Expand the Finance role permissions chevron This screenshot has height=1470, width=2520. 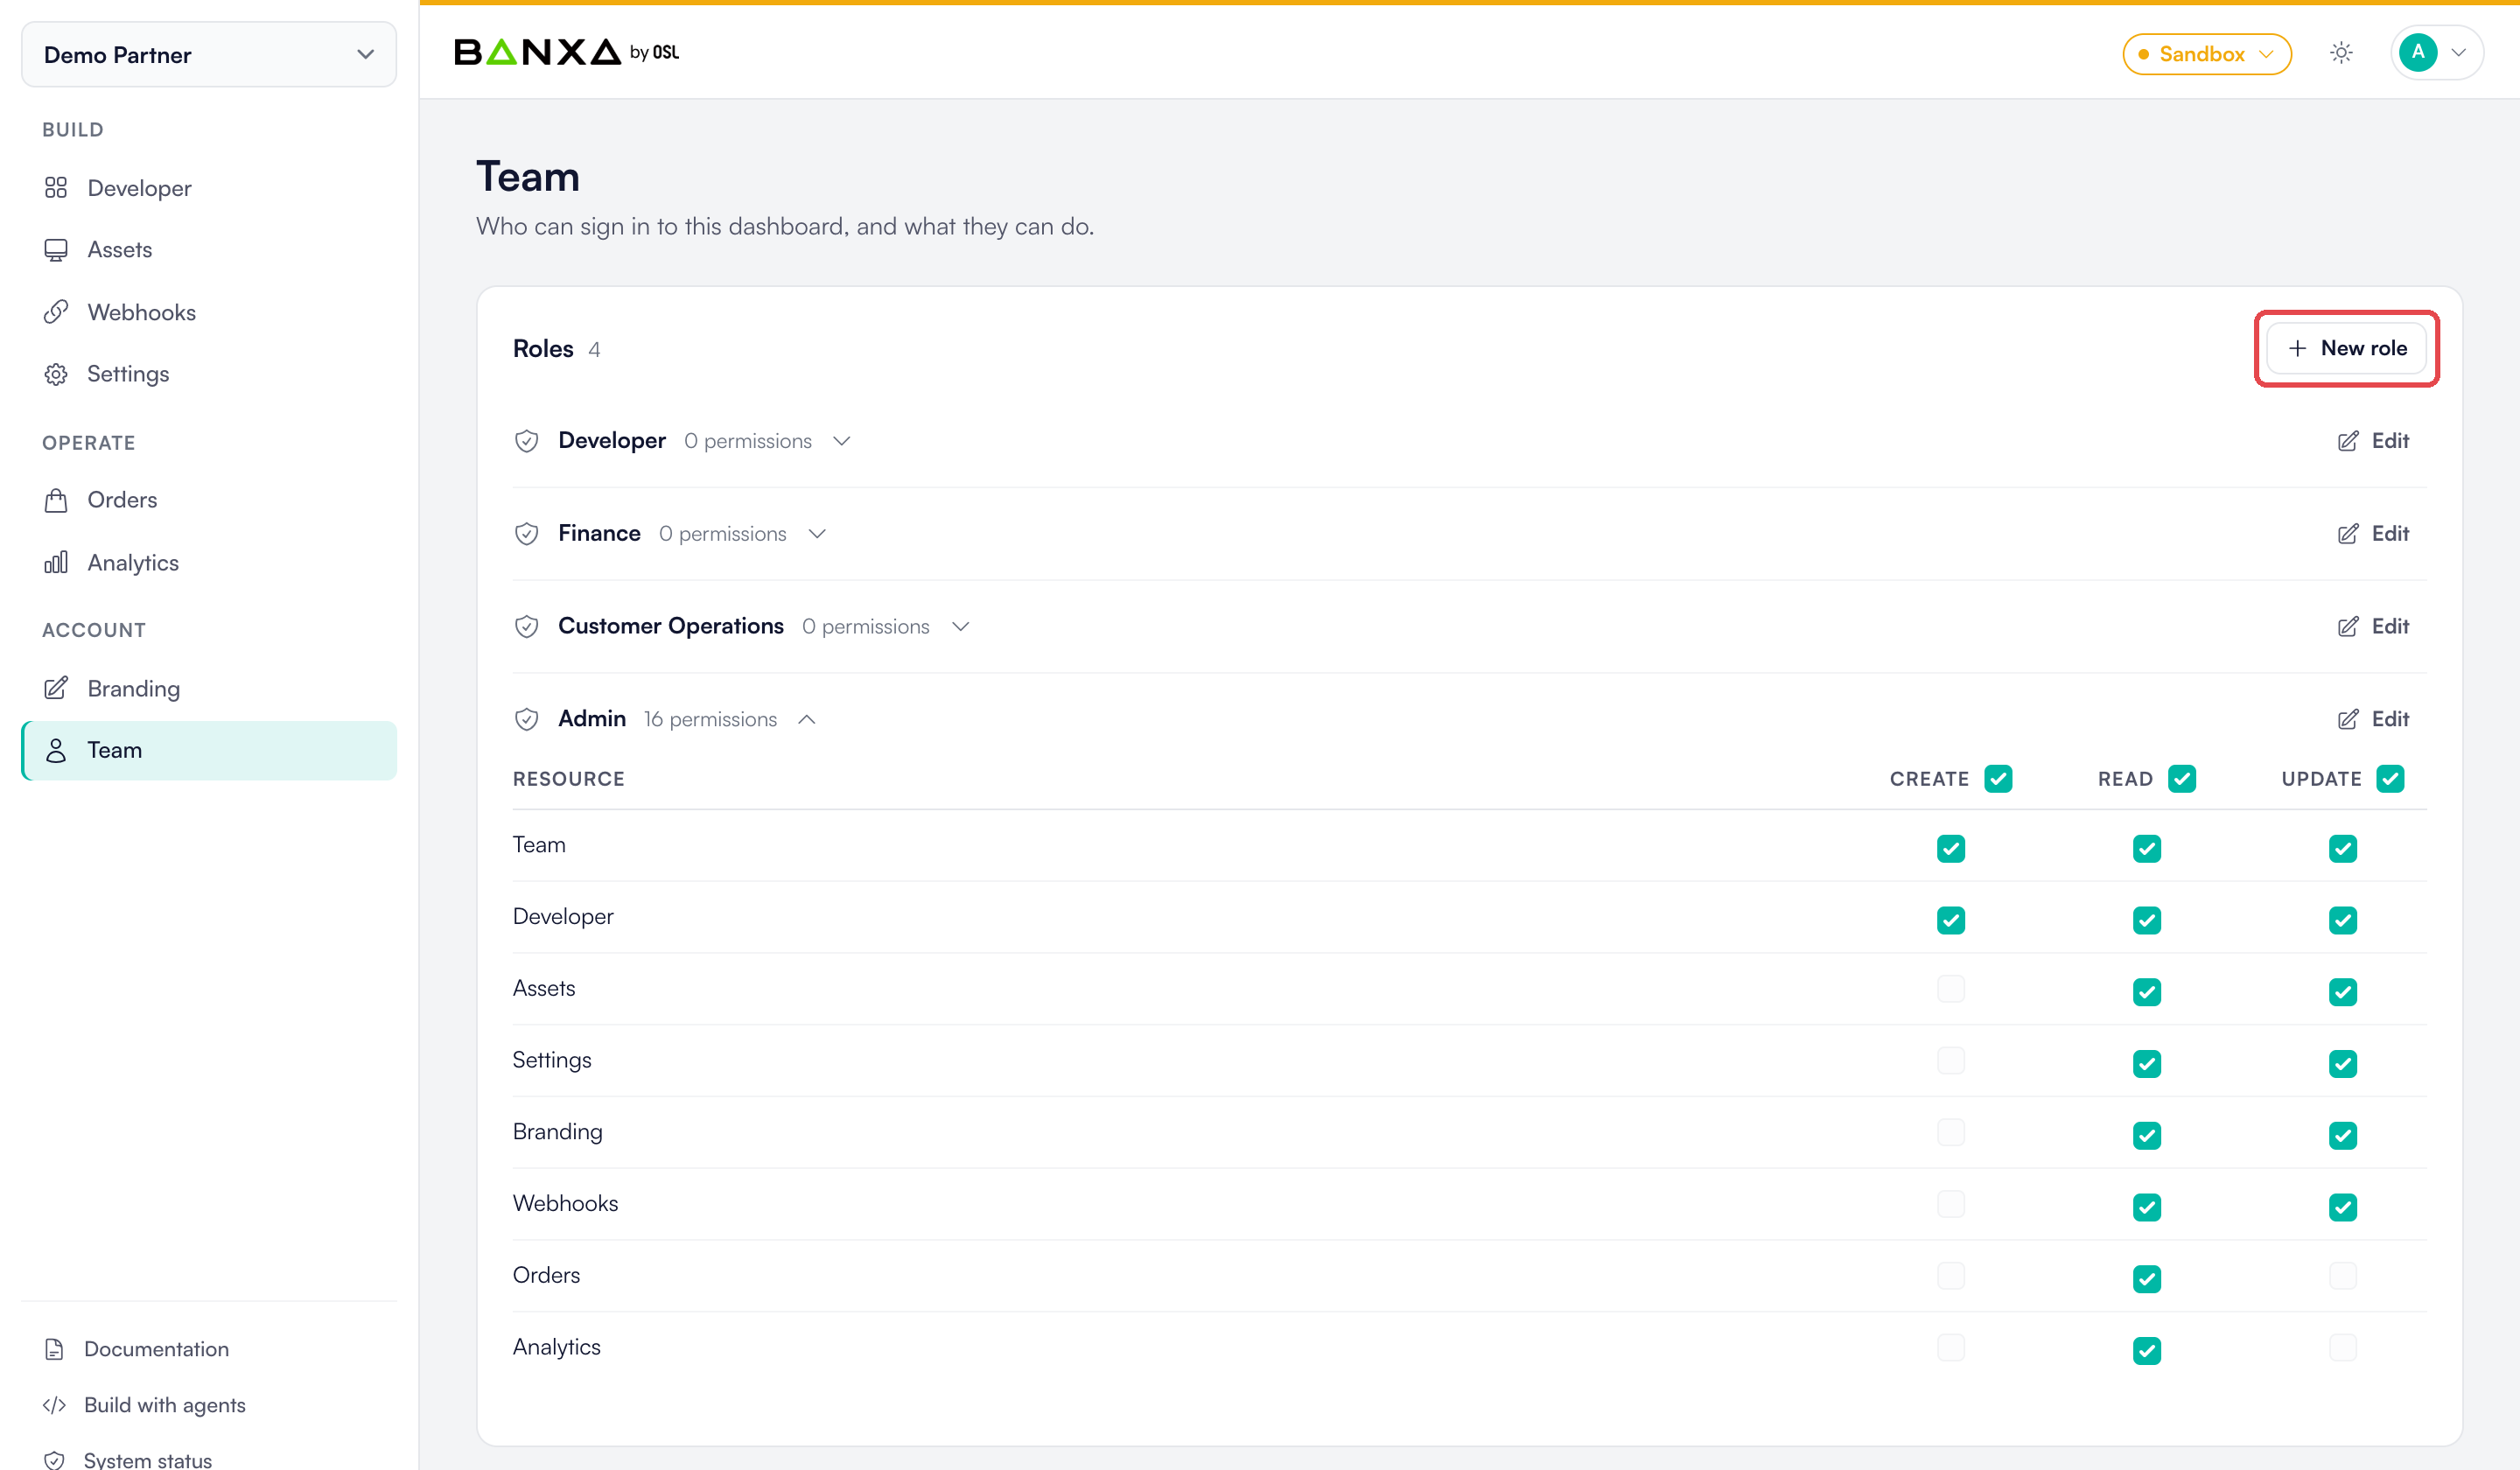pyautogui.click(x=817, y=534)
